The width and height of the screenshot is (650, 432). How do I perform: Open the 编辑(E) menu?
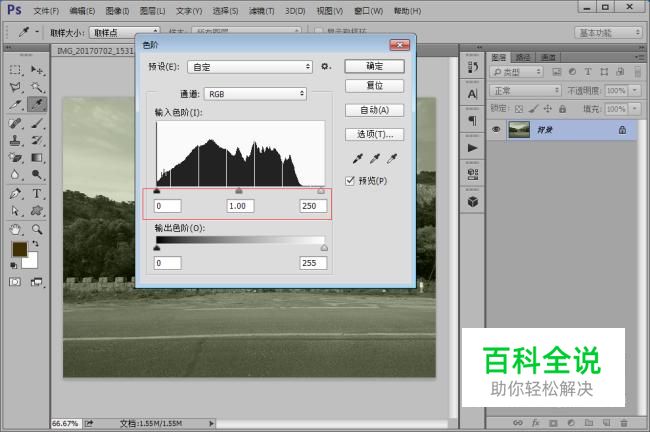82,11
